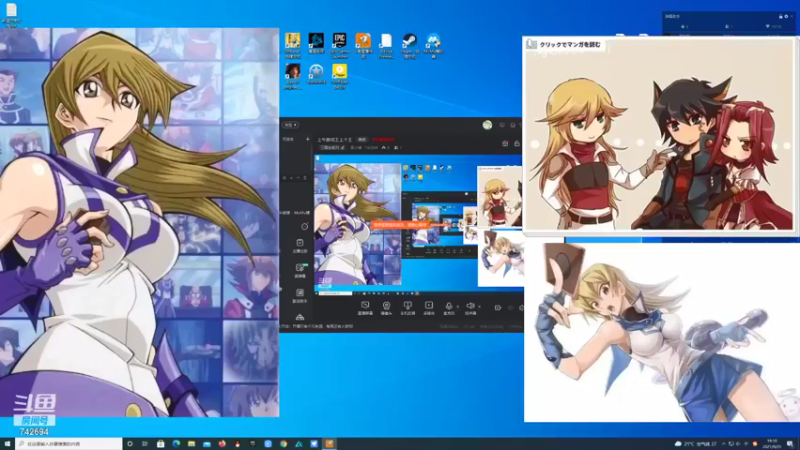Open the dark triangle-logo desktop shortcut
800x450 pixels.
pos(316,43)
